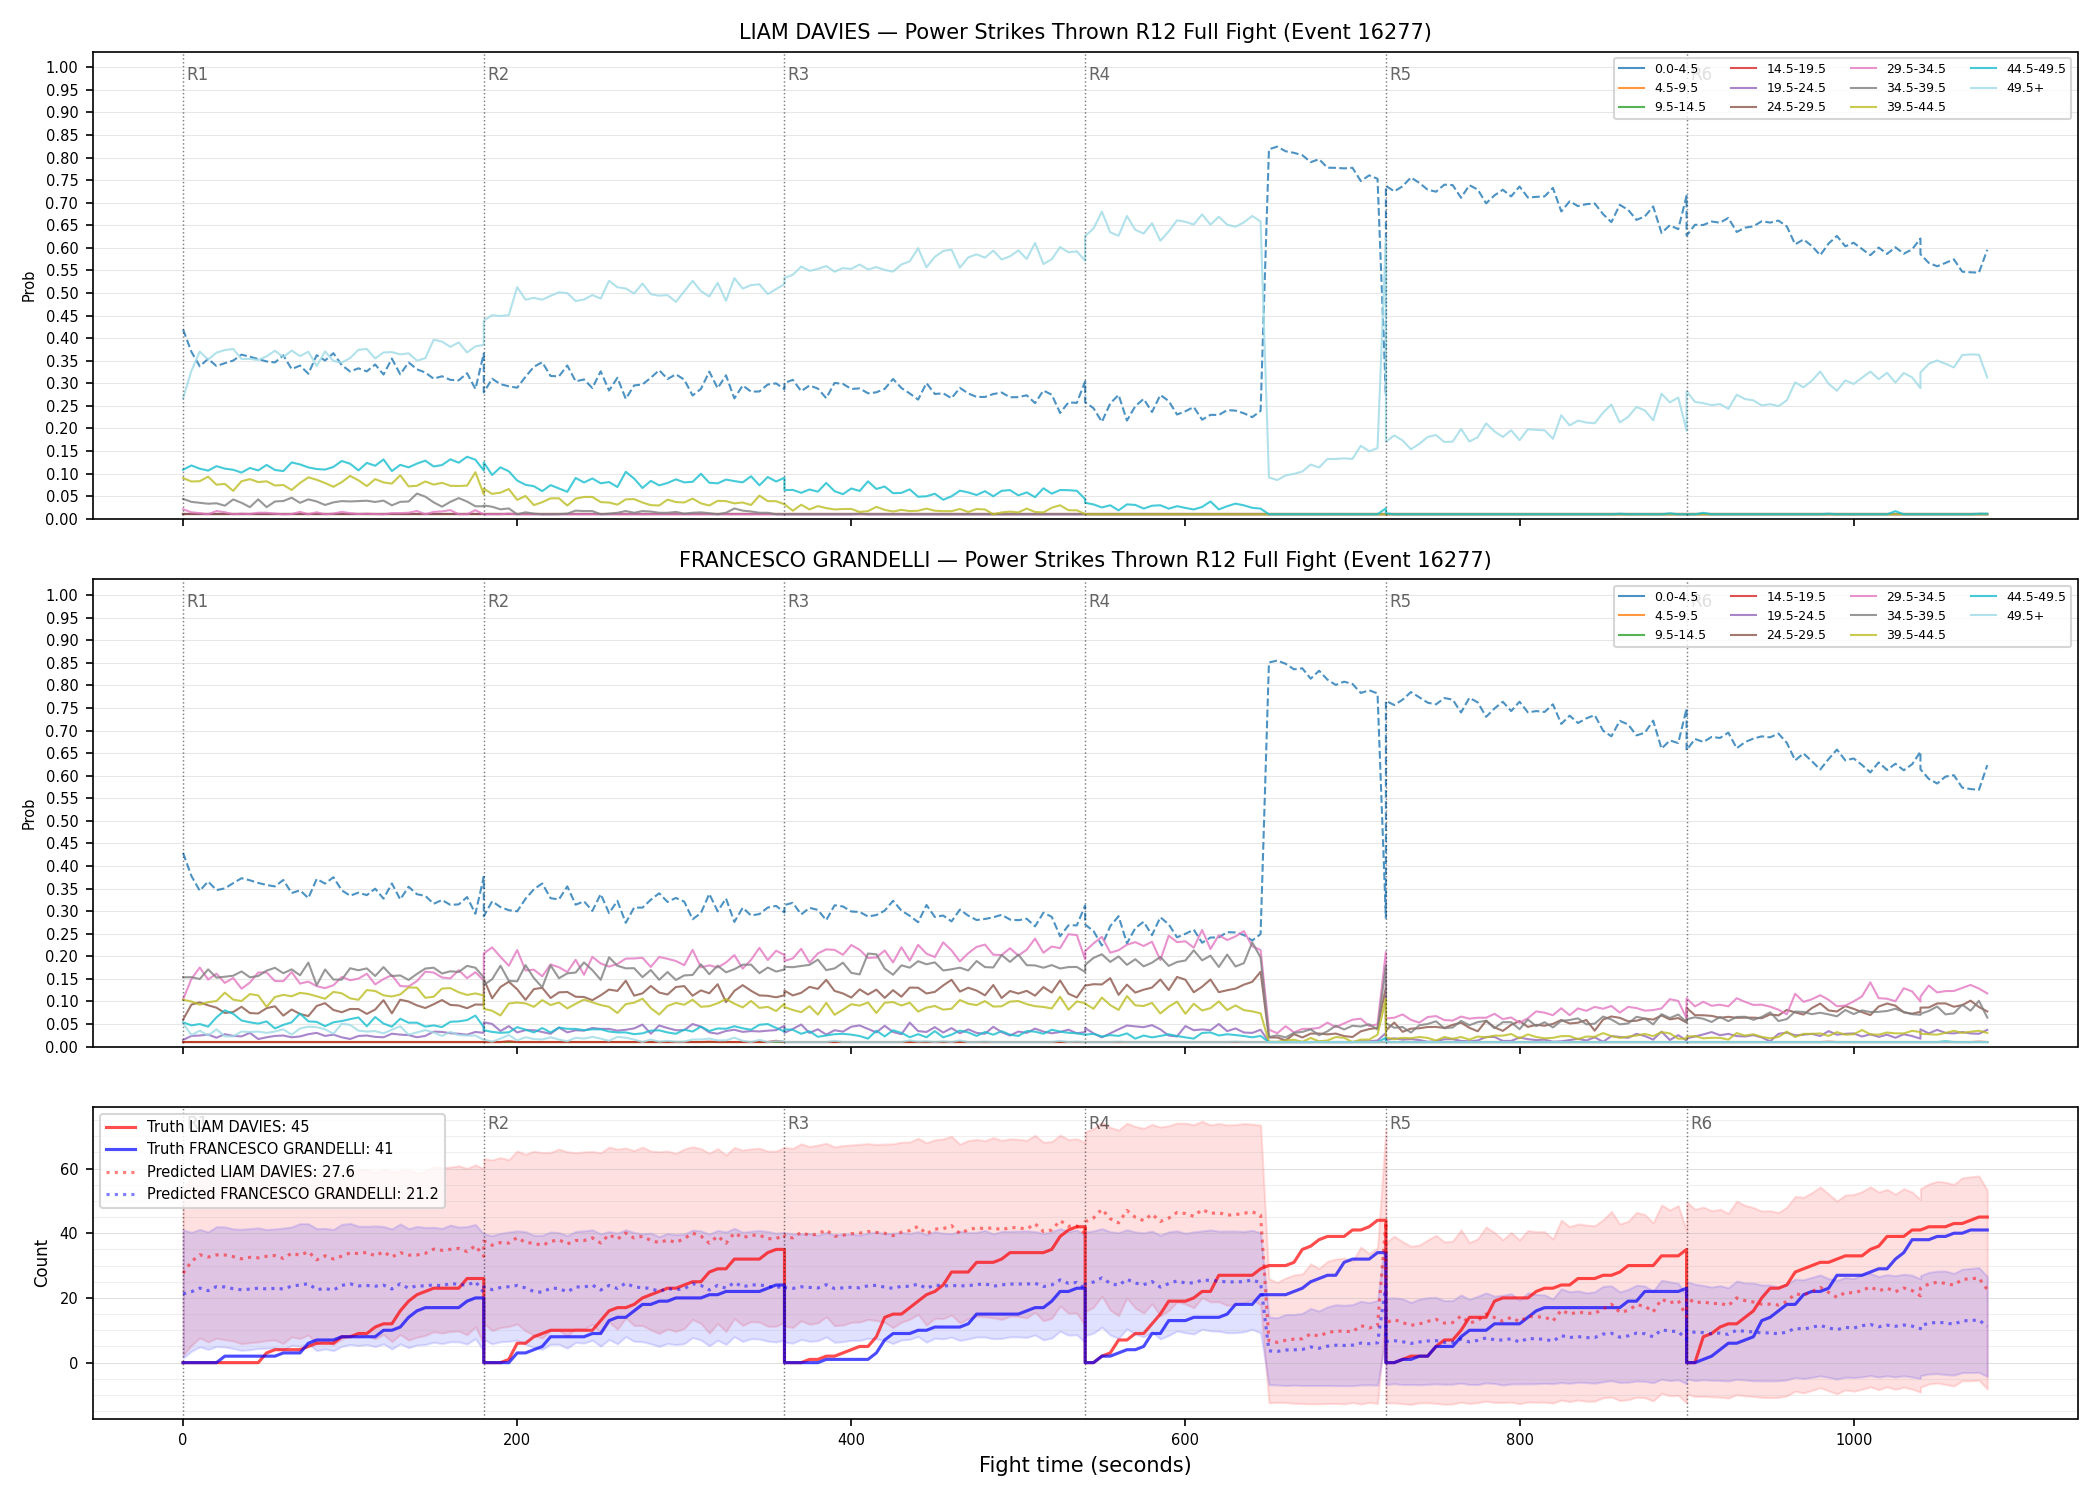Click the FRANCESCO GRANDELLI chart title

[1085, 560]
